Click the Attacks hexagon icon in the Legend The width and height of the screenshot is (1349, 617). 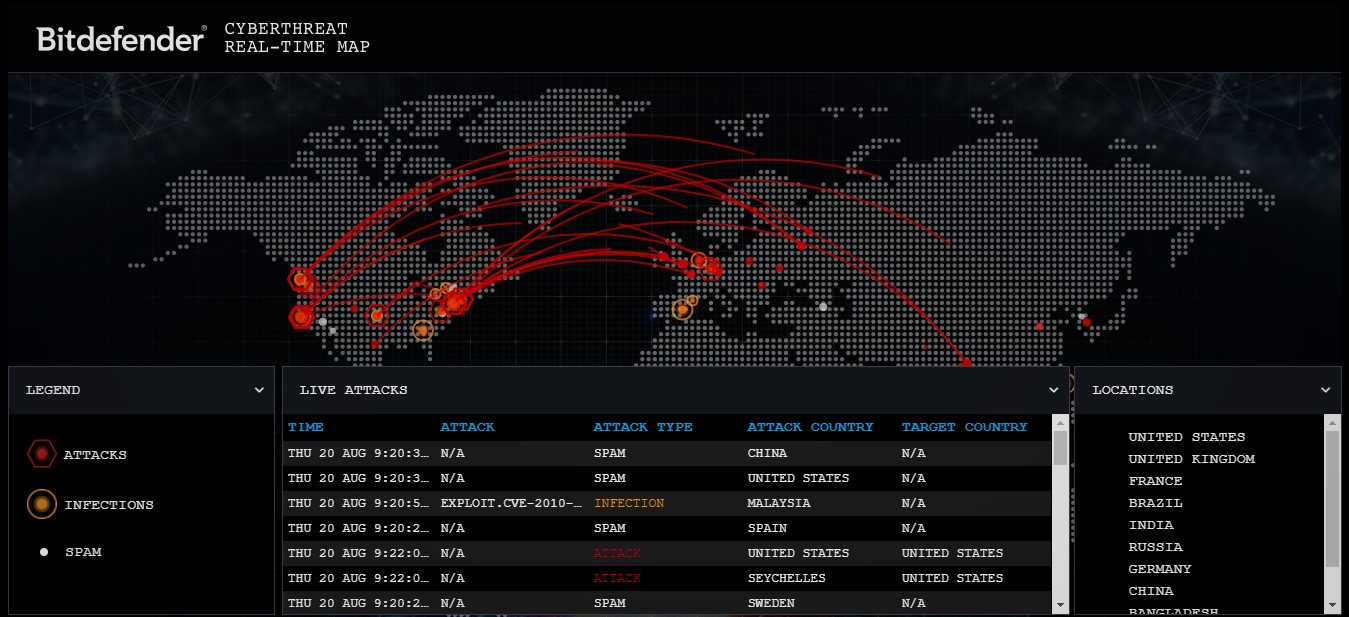pos(42,453)
